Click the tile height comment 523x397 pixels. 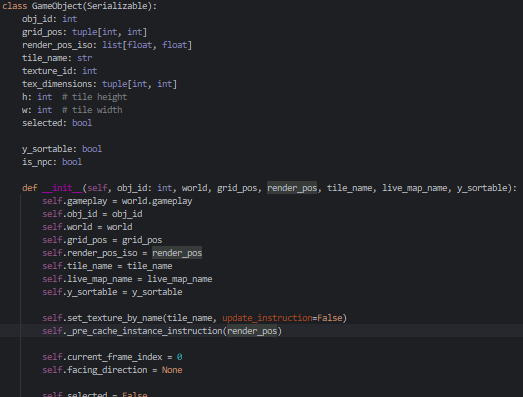point(95,97)
